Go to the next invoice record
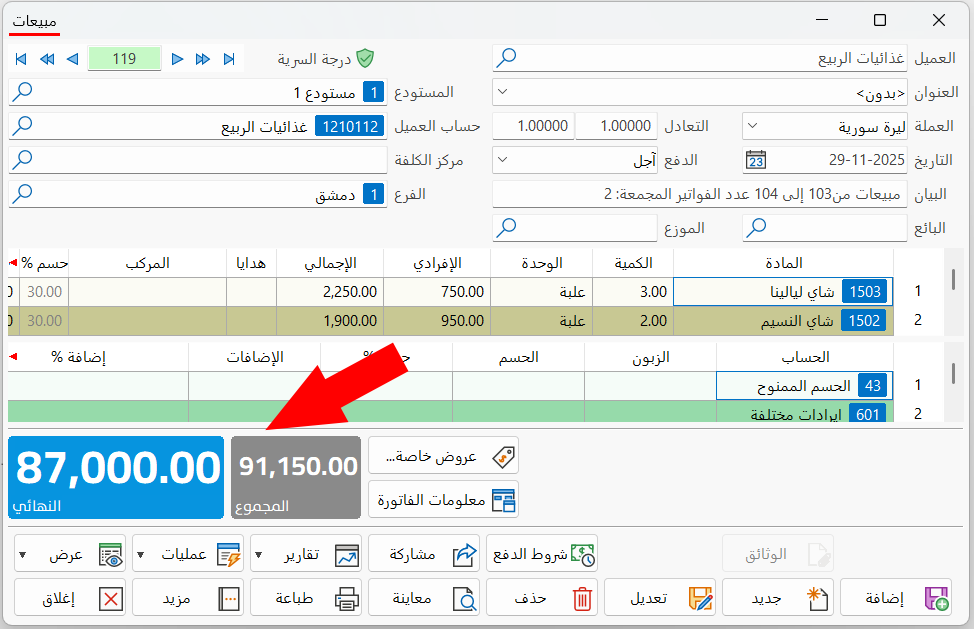The height and width of the screenshot is (629, 974). [177, 59]
